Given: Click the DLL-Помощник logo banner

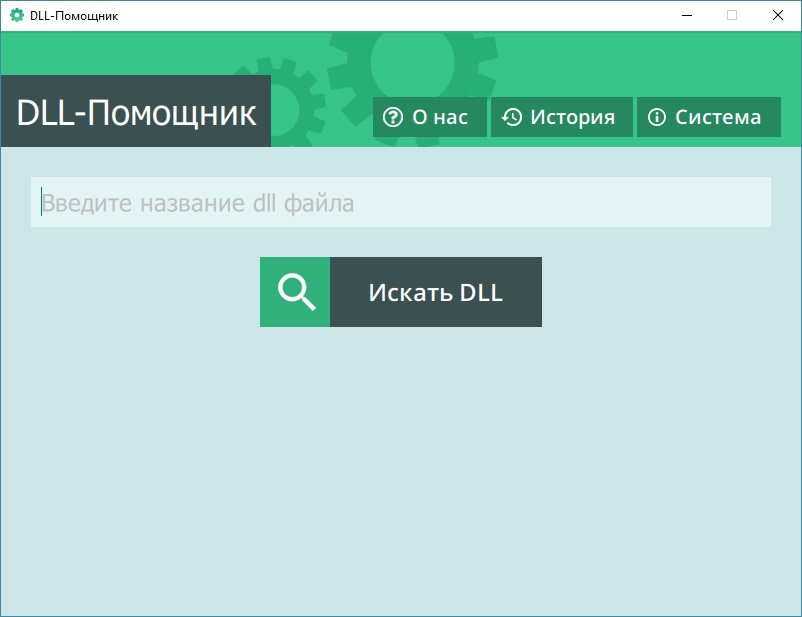Looking at the screenshot, I should click(136, 112).
